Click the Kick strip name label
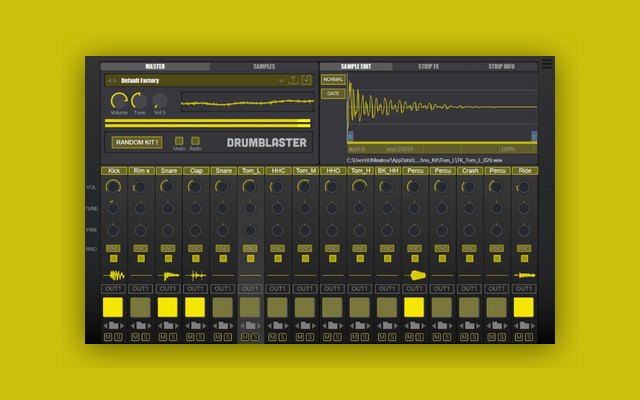Viewport: 640px width, 400px height. coord(114,171)
